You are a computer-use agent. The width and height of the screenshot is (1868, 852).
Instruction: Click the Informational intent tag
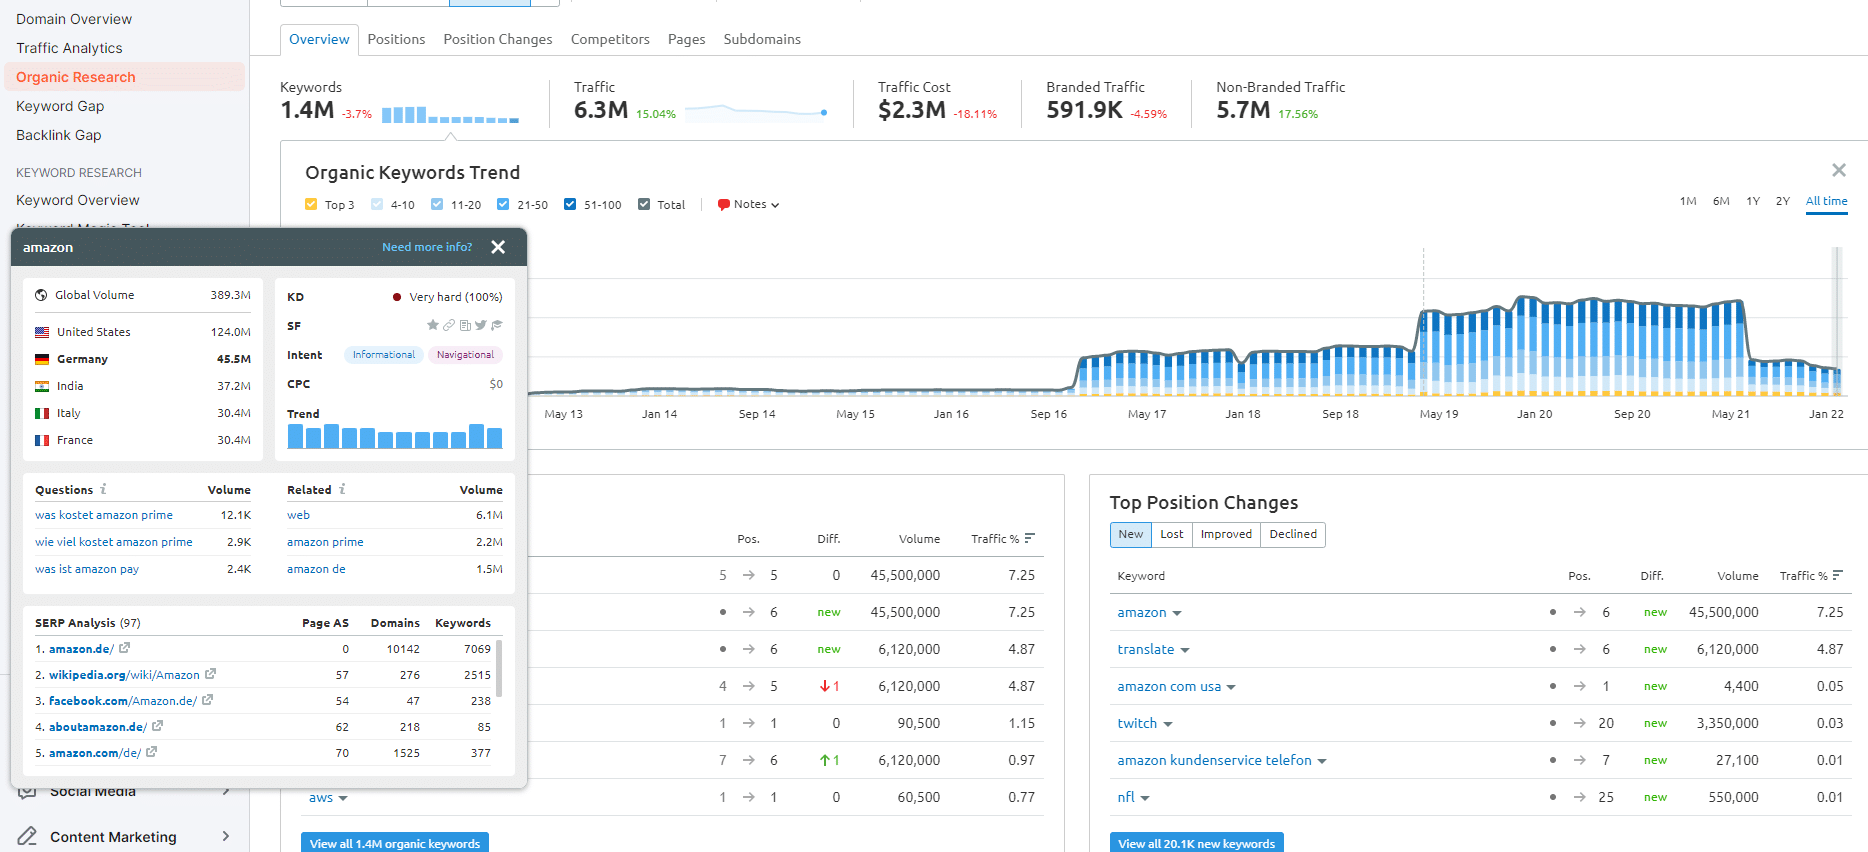pyautogui.click(x=383, y=355)
